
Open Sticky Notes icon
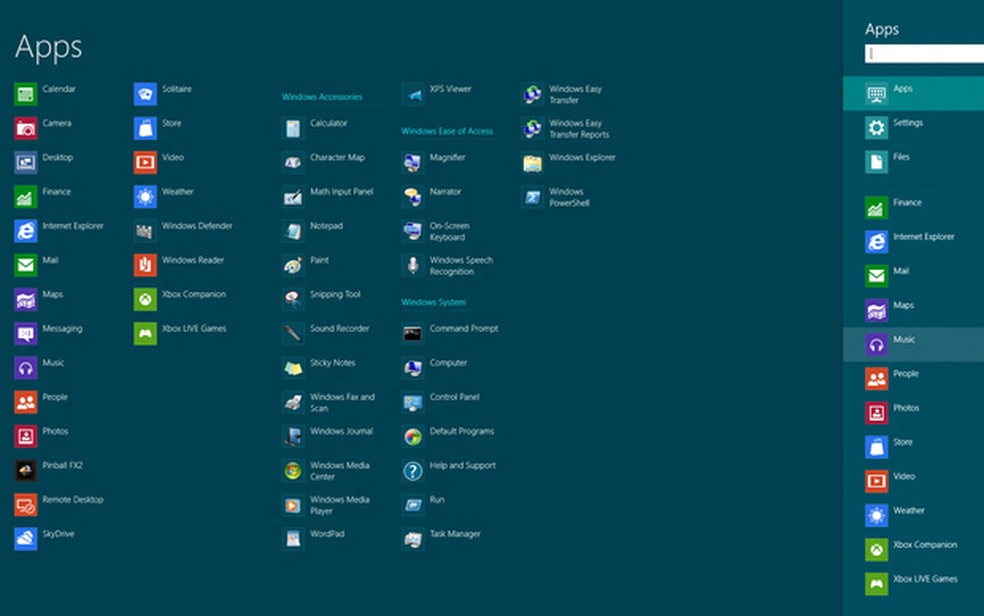click(293, 368)
